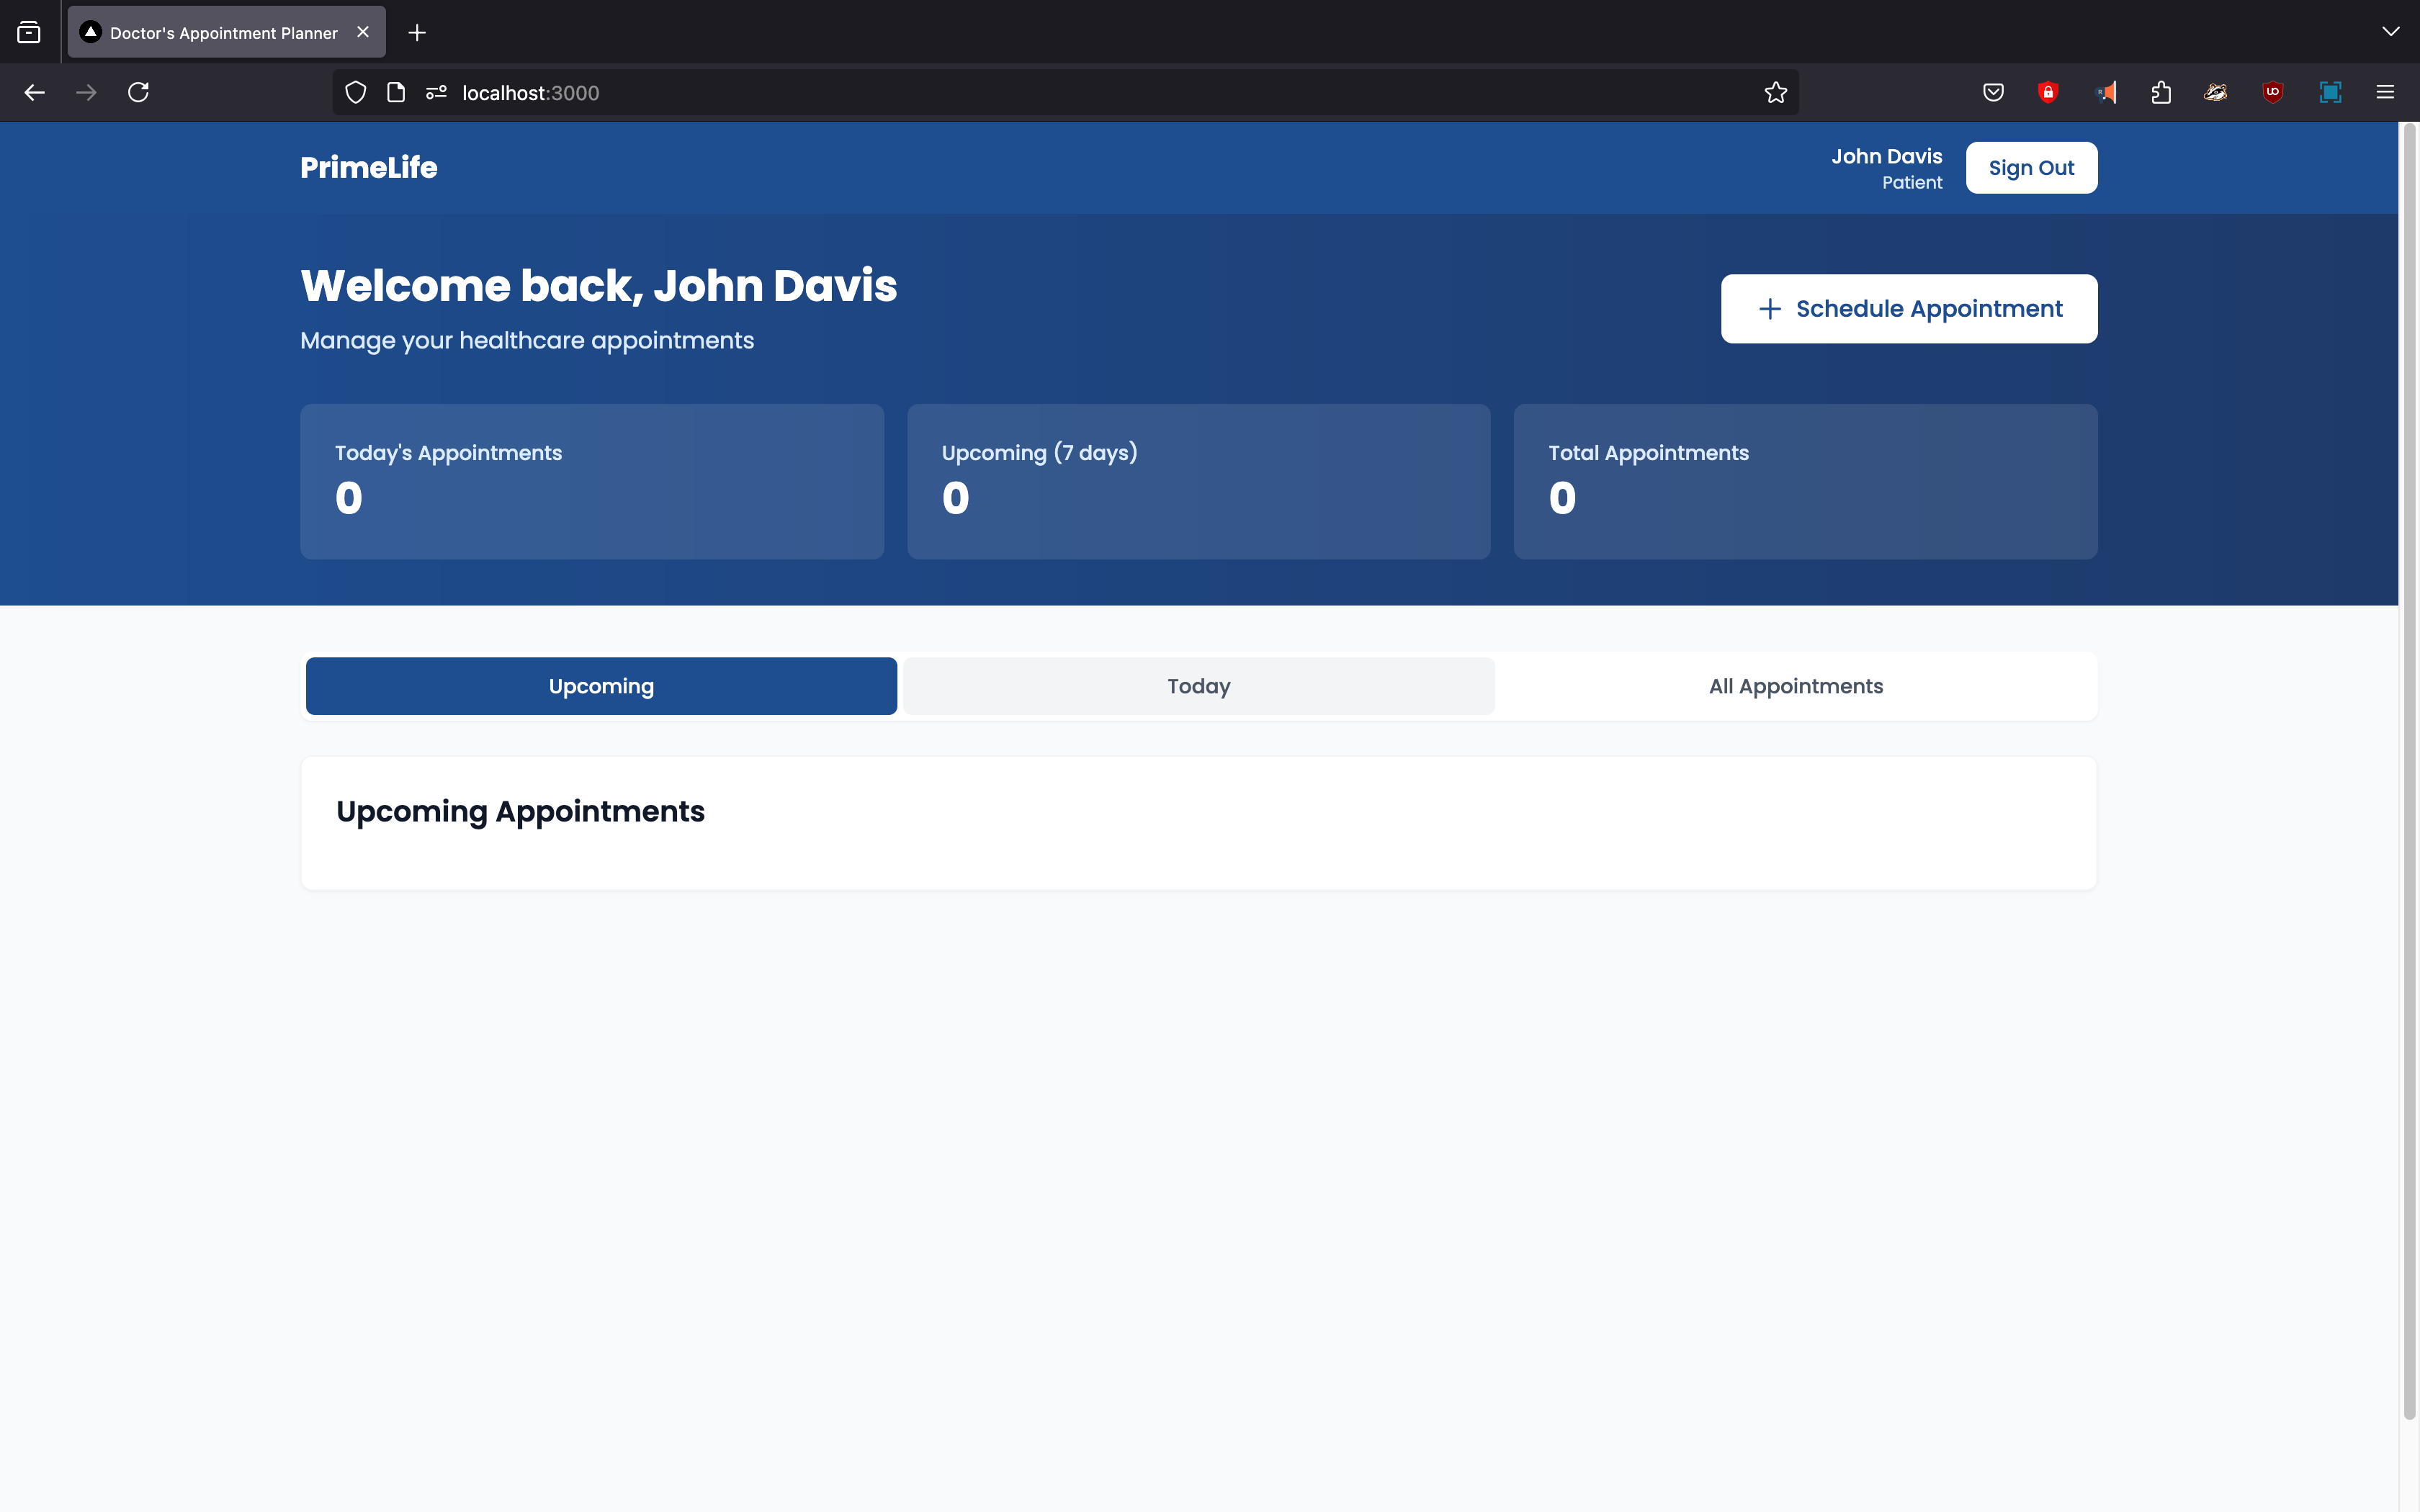Open the site permissions icon in address bar
This screenshot has height=1512, width=2420.
tap(436, 93)
